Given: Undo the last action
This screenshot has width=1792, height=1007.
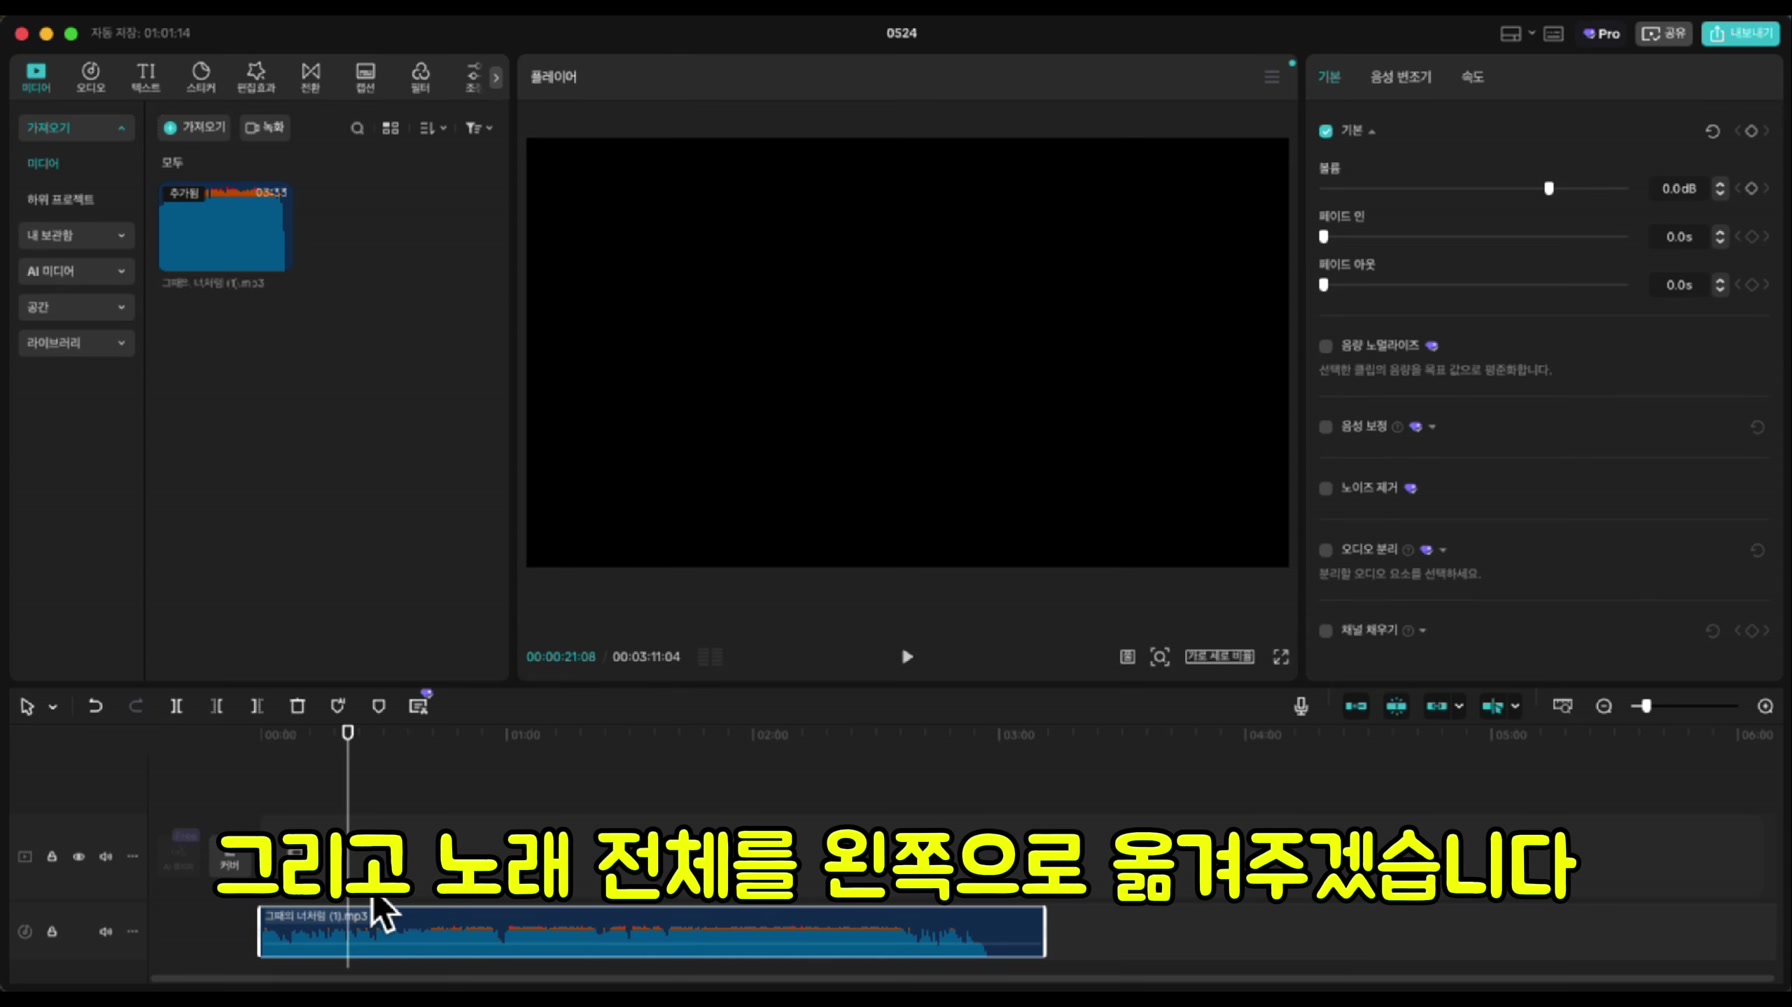Looking at the screenshot, I should point(95,706).
